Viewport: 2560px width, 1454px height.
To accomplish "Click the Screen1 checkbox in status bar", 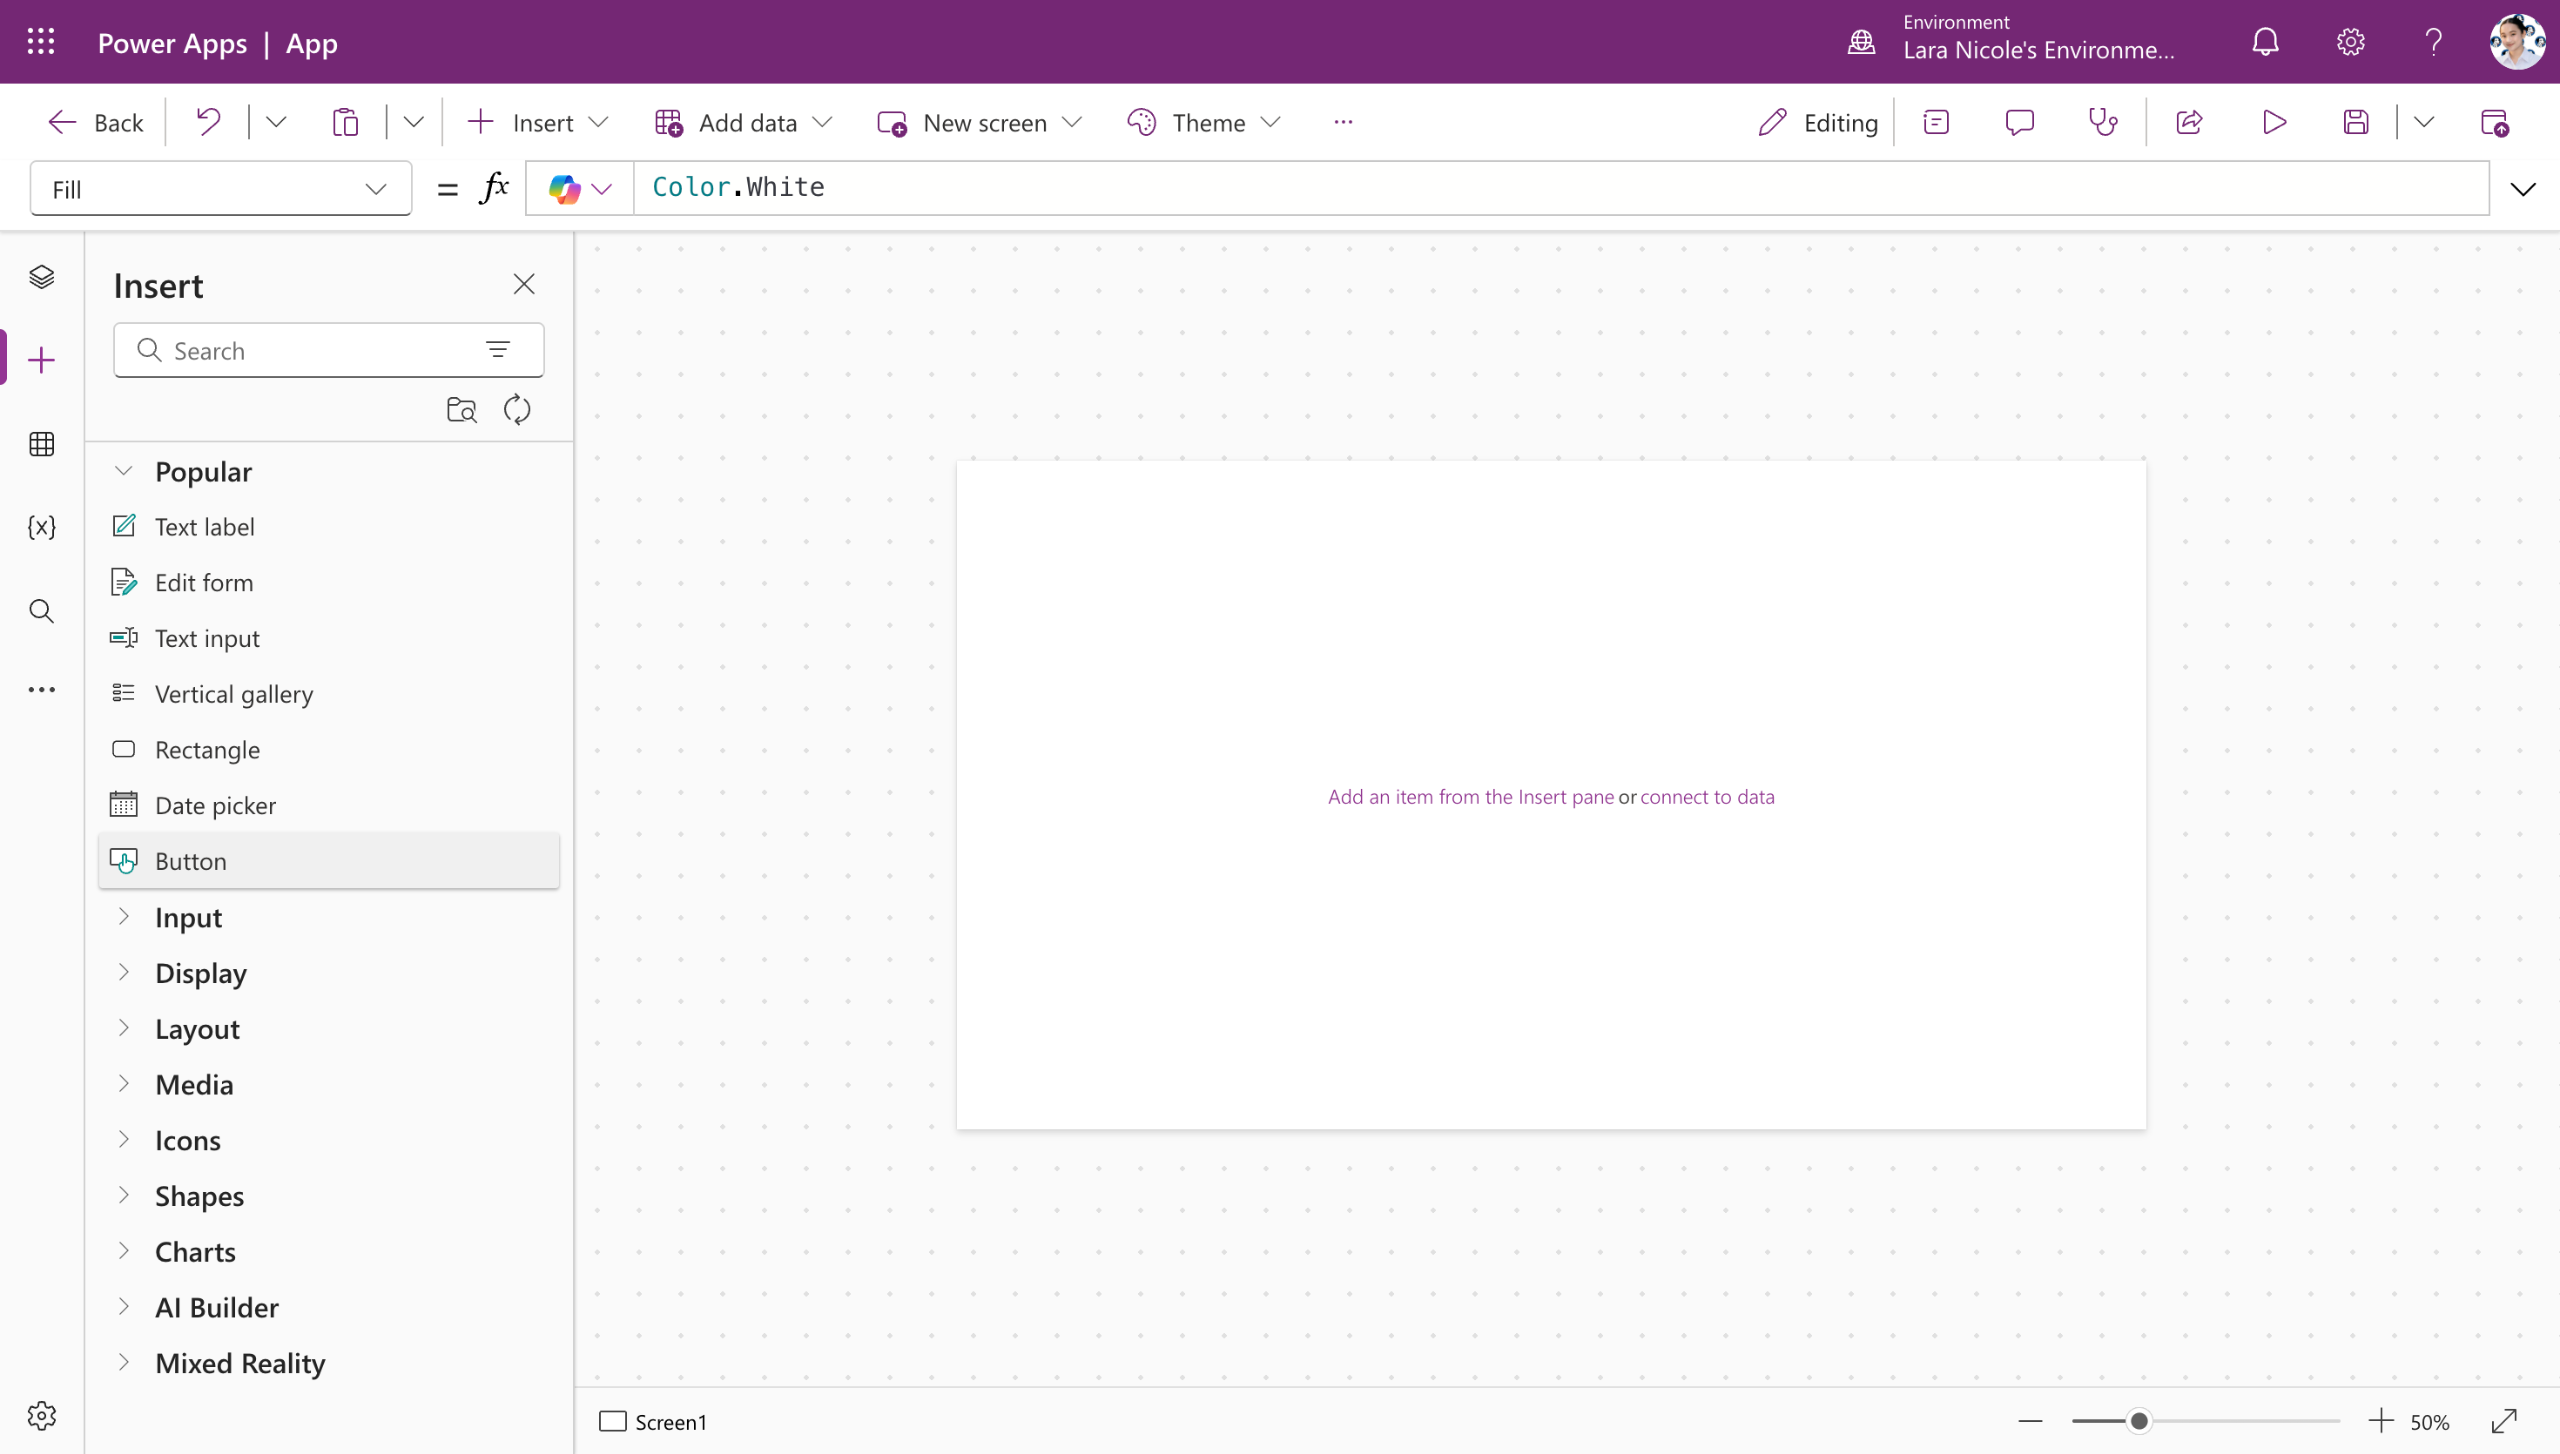I will click(x=613, y=1421).
